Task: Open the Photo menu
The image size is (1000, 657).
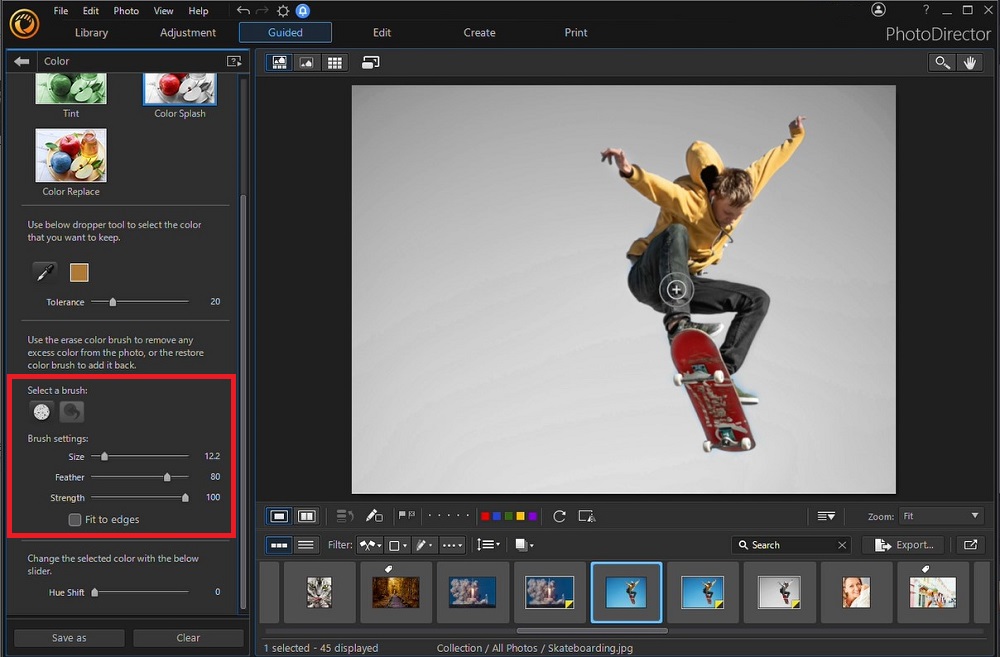Action: (x=125, y=10)
